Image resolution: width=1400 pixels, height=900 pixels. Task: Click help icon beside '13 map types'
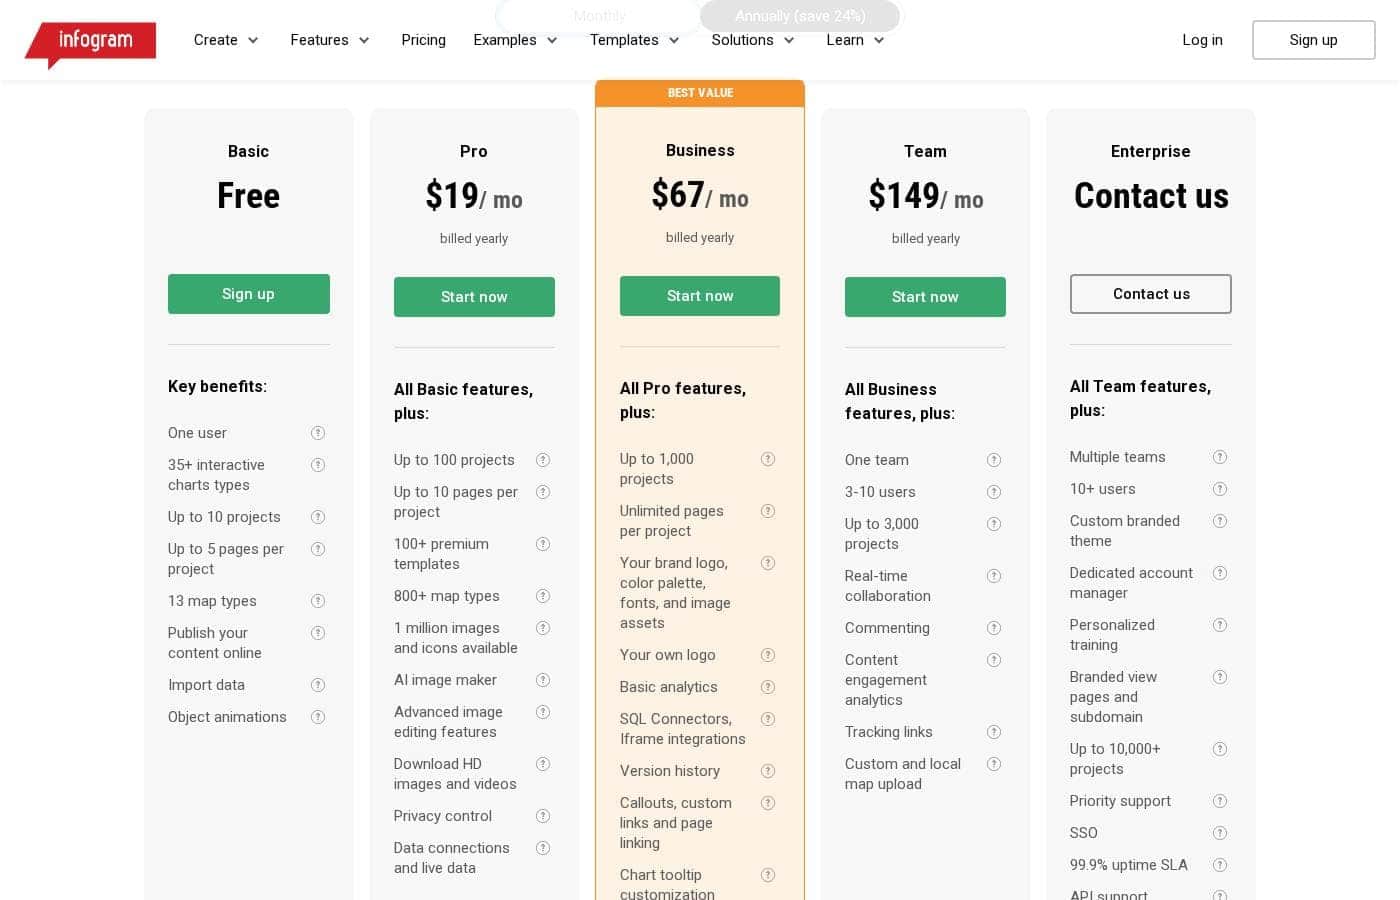pos(318,601)
